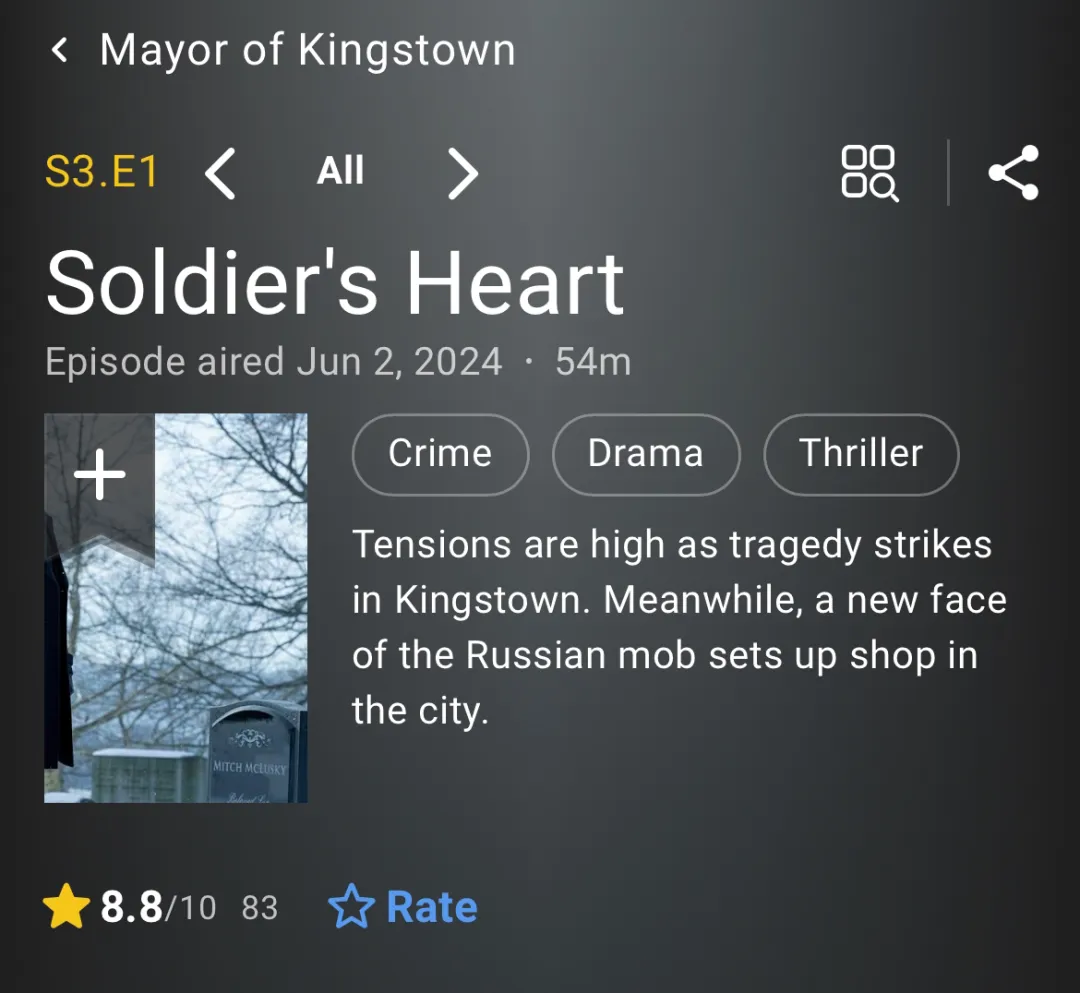Open the episode browse grid icon
1080x993 pixels.
(x=869, y=173)
